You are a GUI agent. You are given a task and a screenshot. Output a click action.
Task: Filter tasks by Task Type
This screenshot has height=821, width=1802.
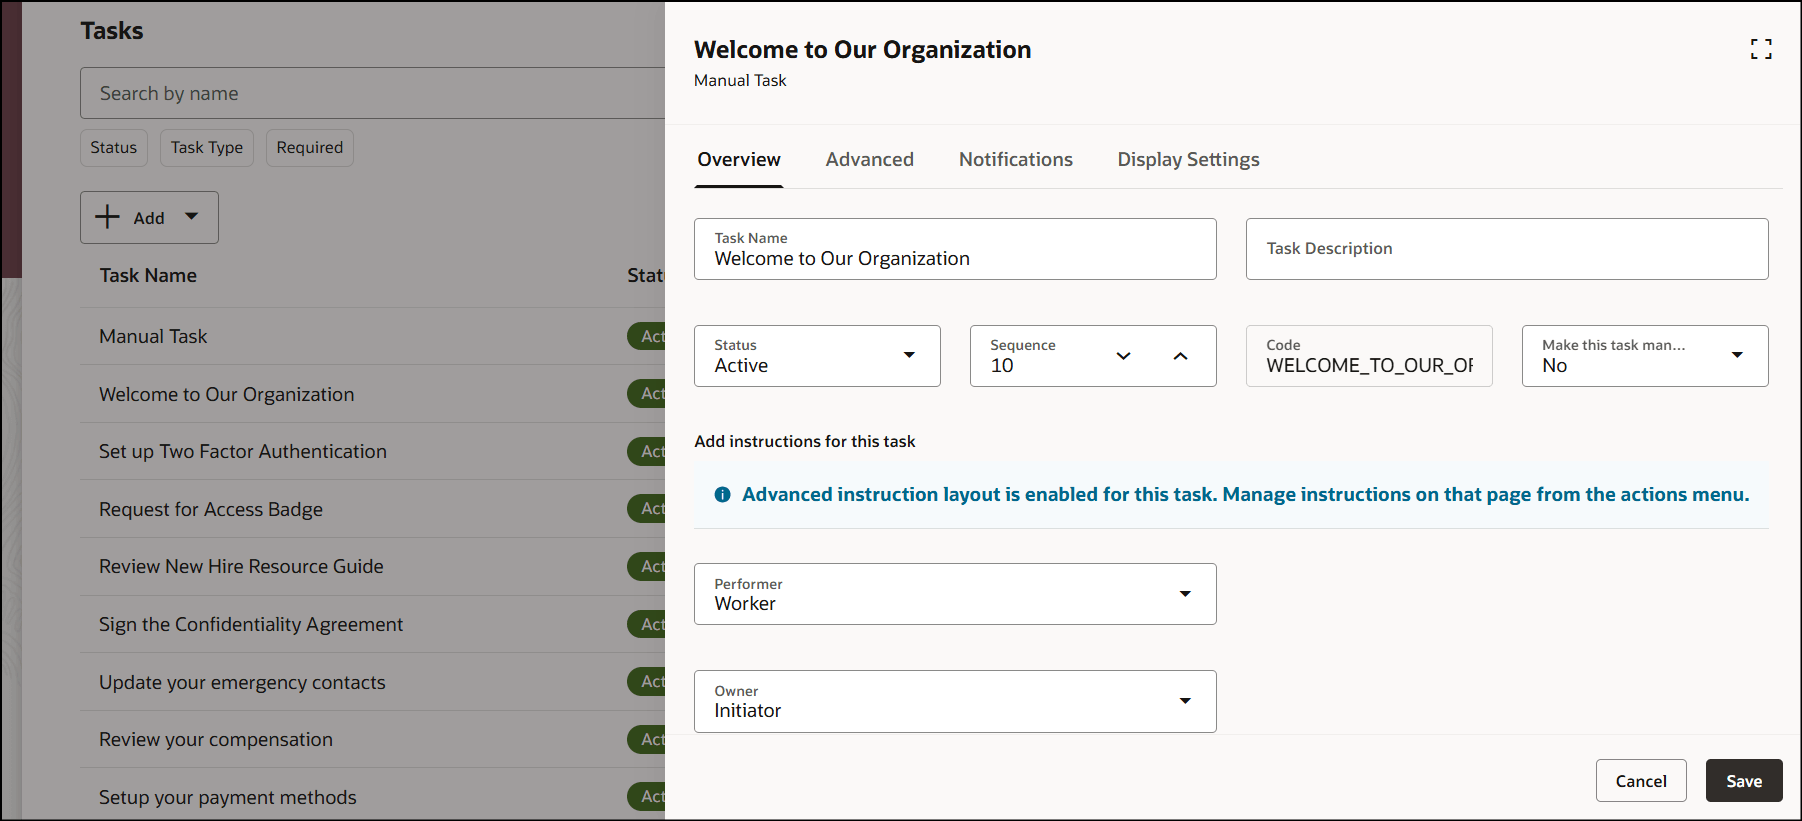pos(206,148)
